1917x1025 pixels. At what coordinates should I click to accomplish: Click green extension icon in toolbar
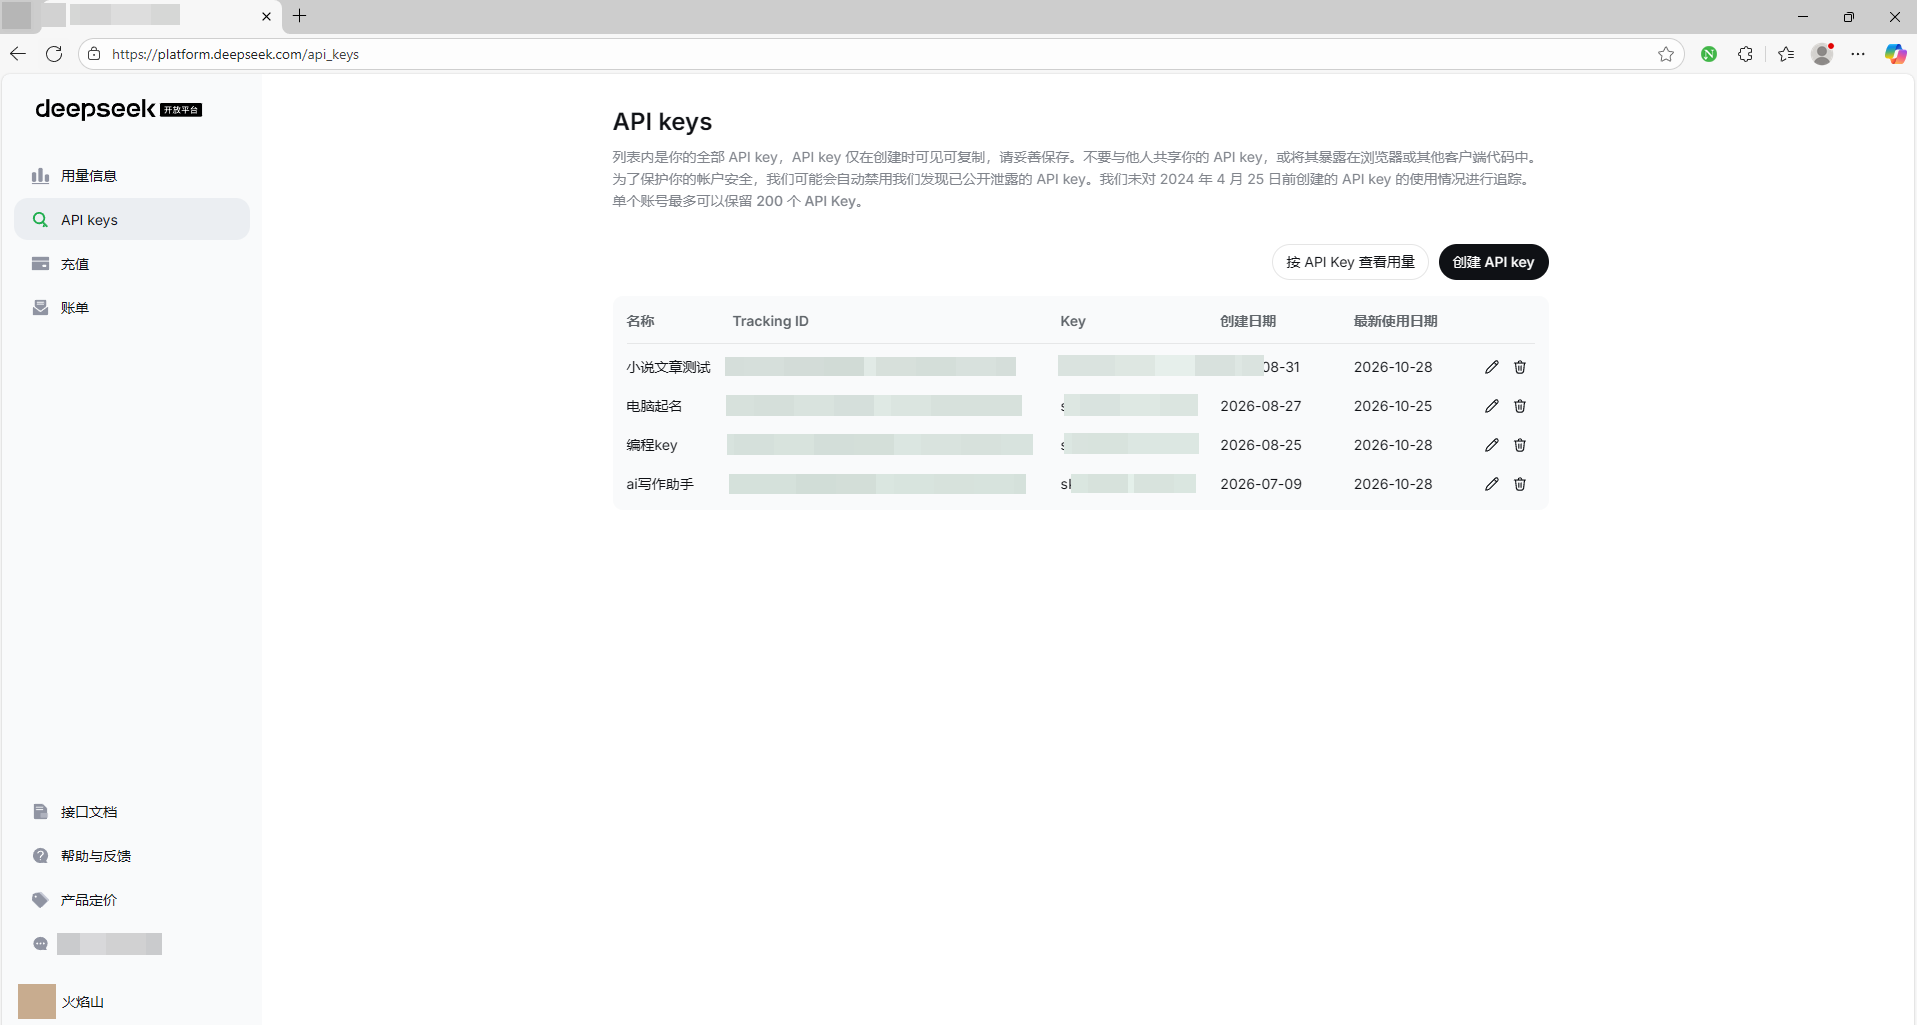point(1709,54)
